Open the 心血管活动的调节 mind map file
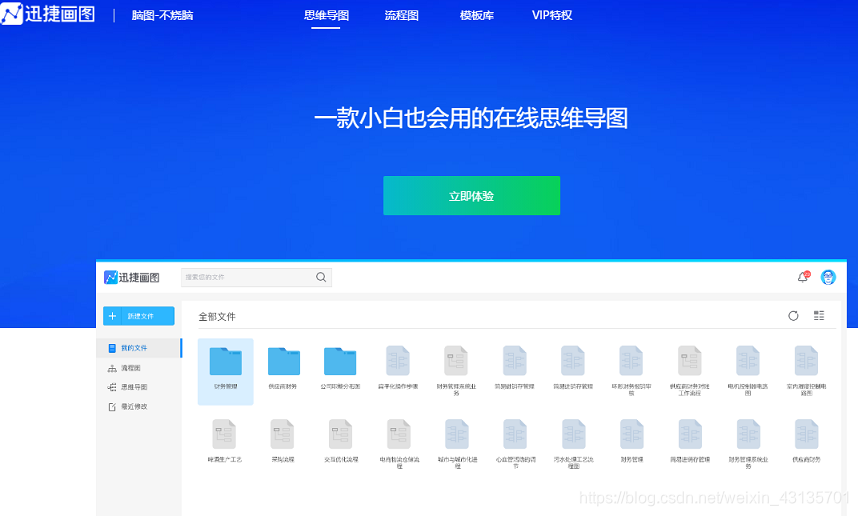Viewport: 858px width, 516px height. click(515, 444)
